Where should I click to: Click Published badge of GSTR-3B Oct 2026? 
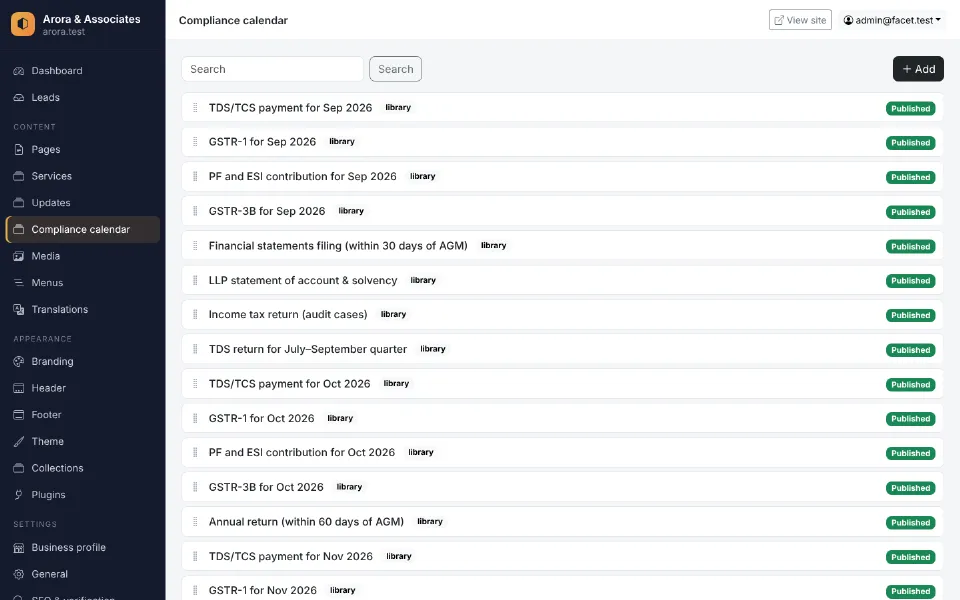[x=910, y=489]
